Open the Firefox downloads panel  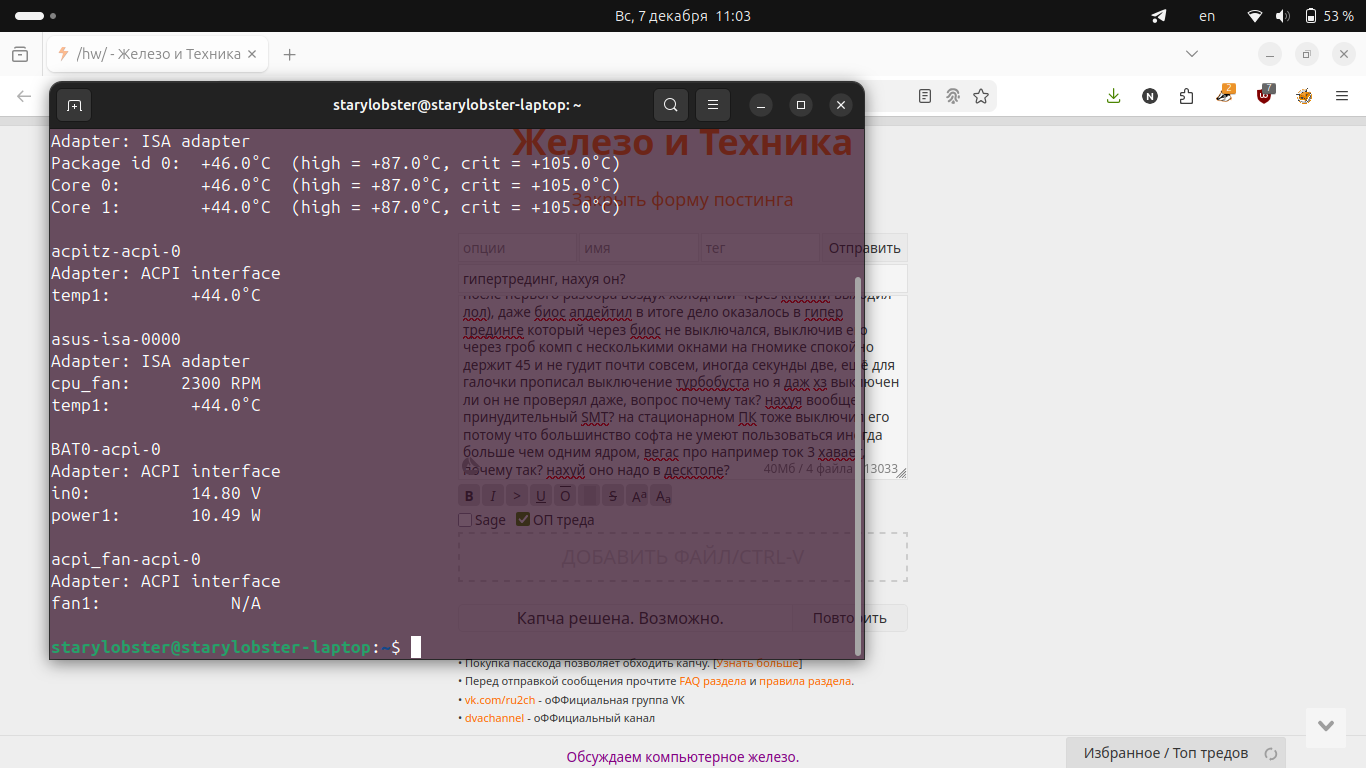point(1113,96)
